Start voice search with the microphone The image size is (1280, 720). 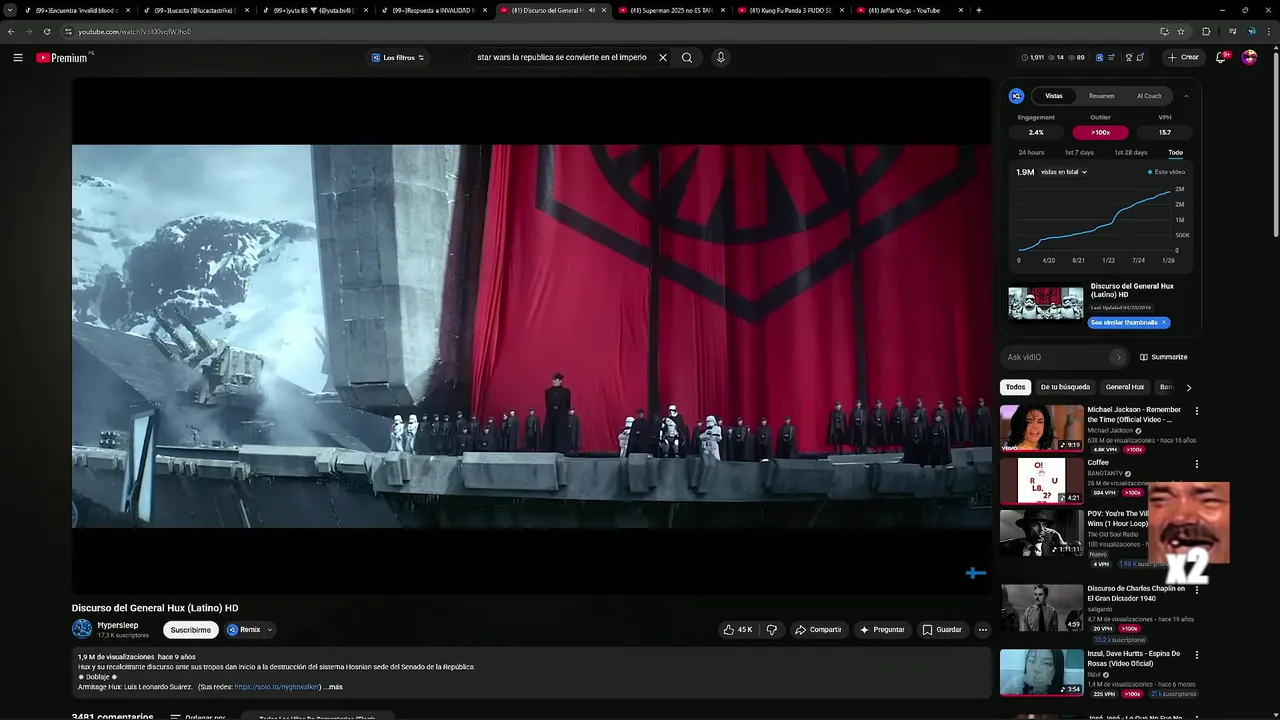(720, 58)
